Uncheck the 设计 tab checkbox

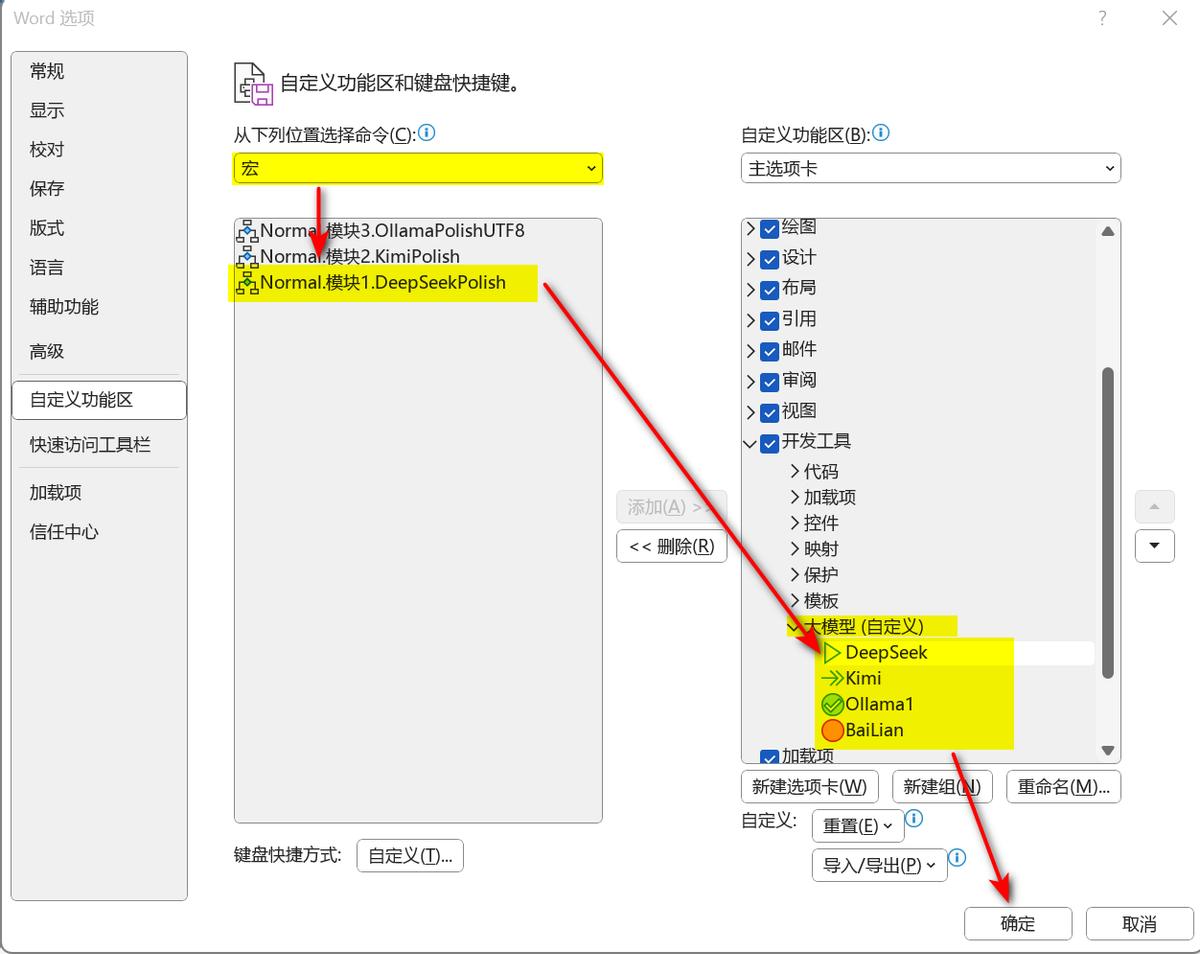tap(769, 259)
